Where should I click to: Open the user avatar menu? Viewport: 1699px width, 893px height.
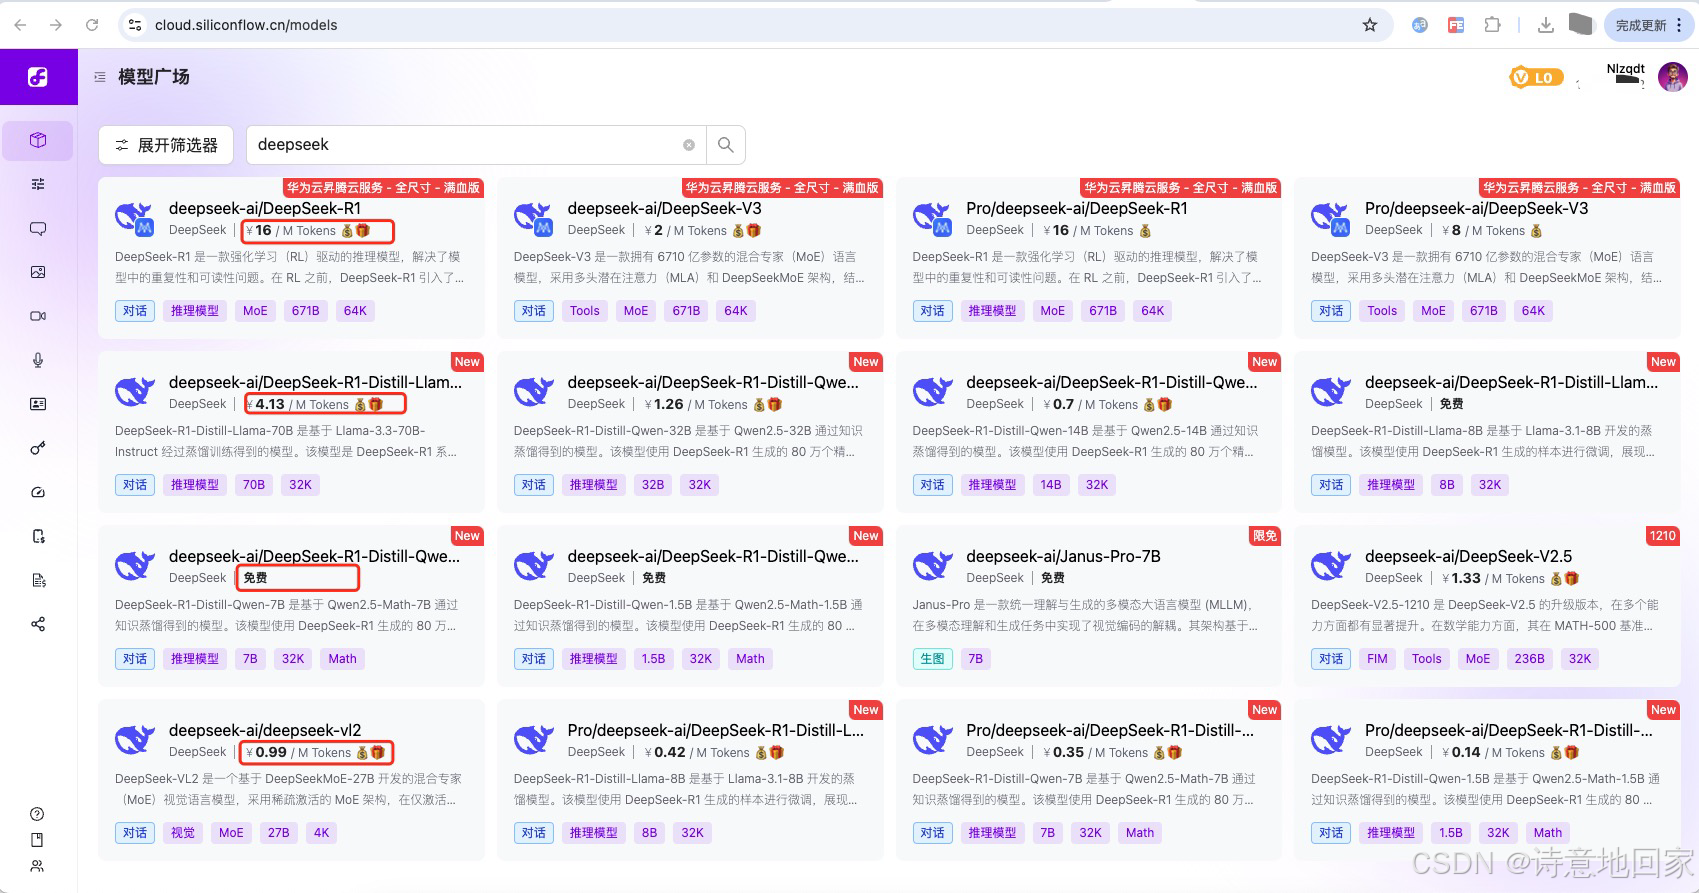(1673, 76)
